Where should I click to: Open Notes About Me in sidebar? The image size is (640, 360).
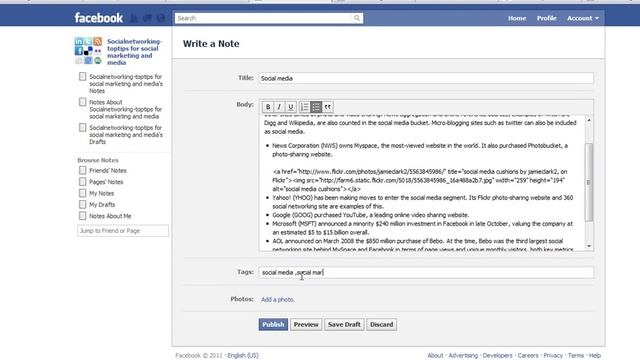click(110, 216)
